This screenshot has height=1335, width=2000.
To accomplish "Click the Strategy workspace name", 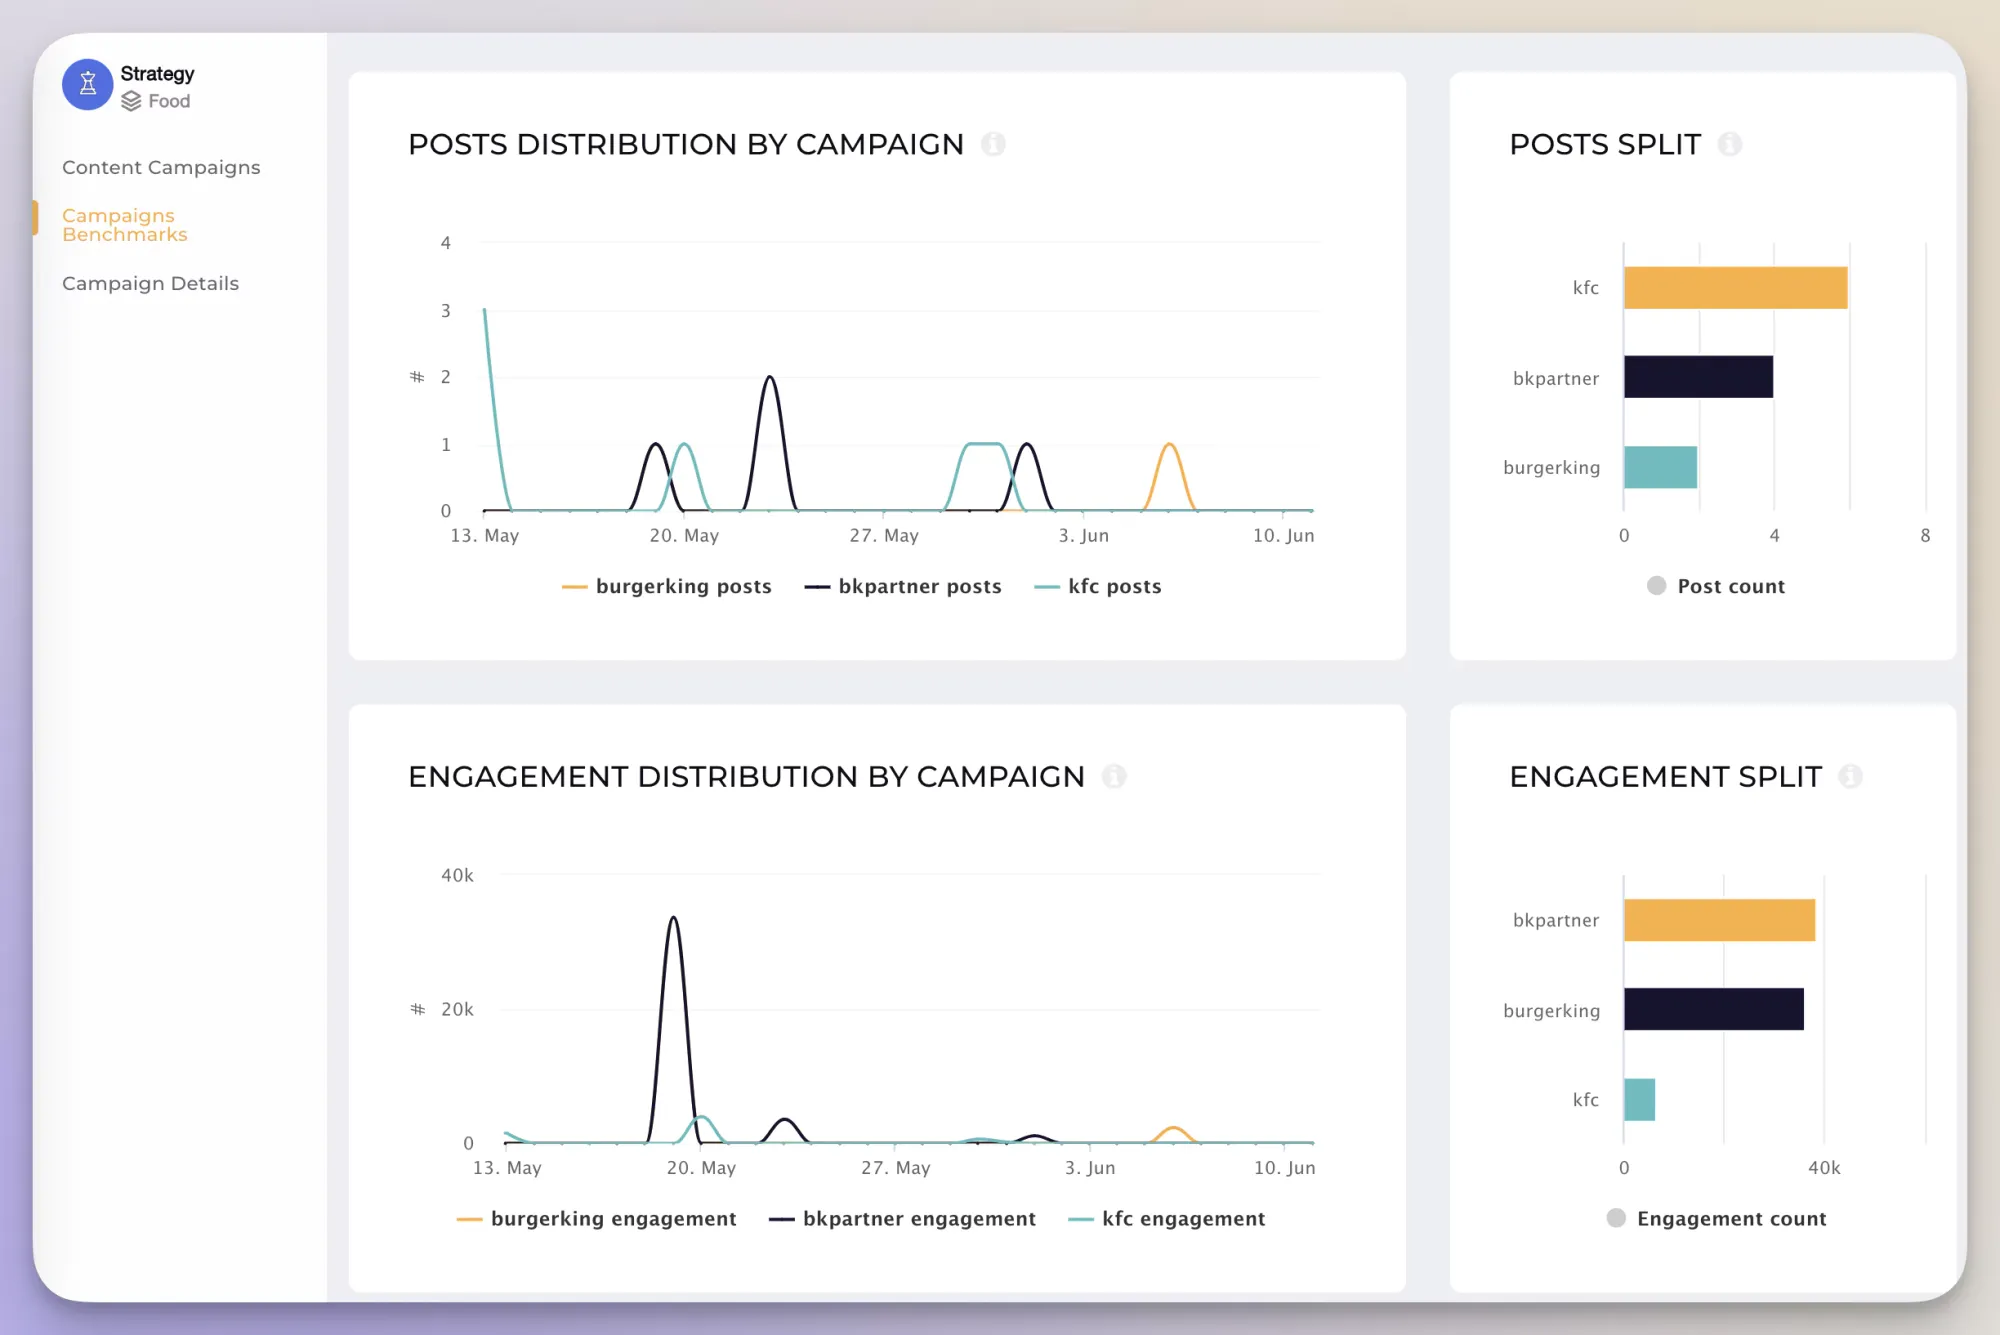I will click(x=157, y=74).
